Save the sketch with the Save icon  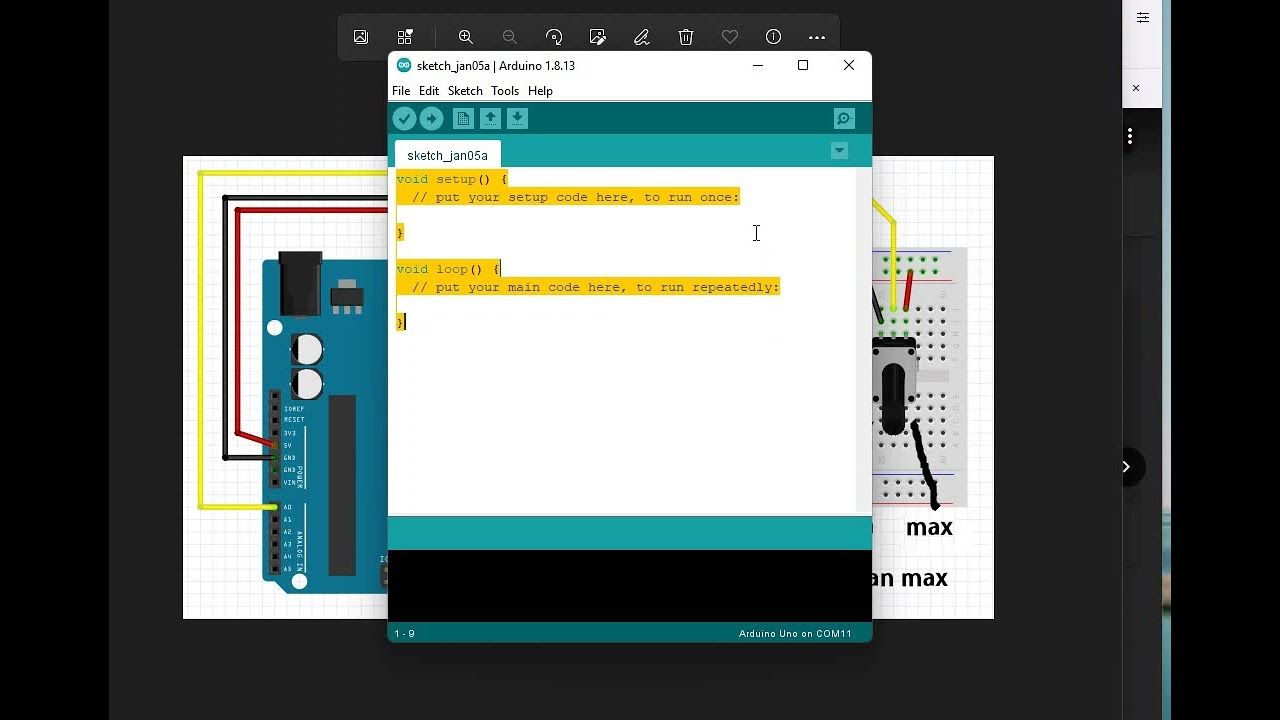pos(517,119)
